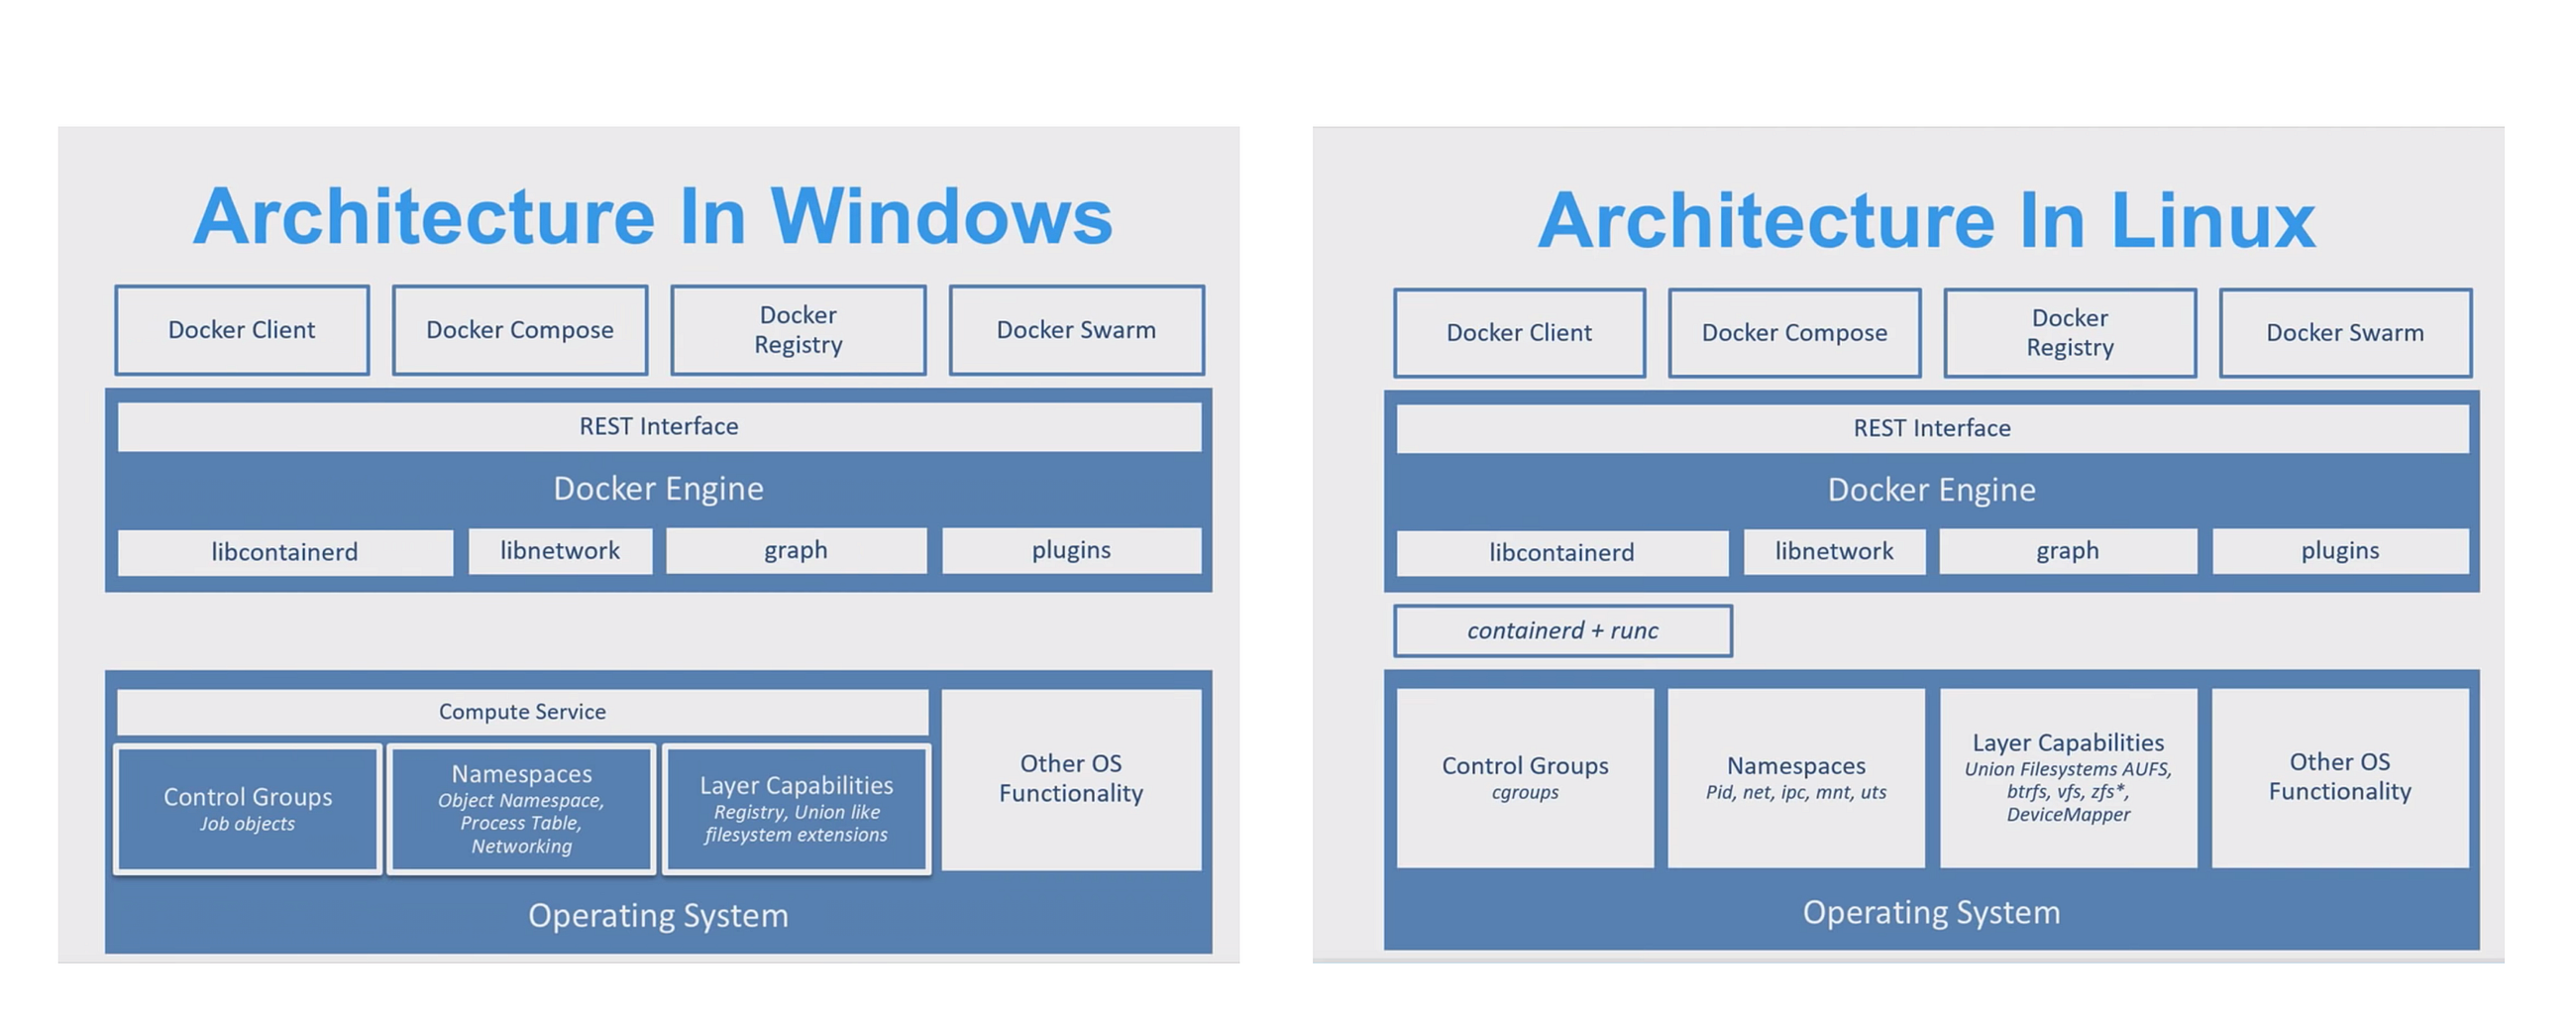
Task: Click Other OS Functionality in the Linux diagram
Action: 2340,778
